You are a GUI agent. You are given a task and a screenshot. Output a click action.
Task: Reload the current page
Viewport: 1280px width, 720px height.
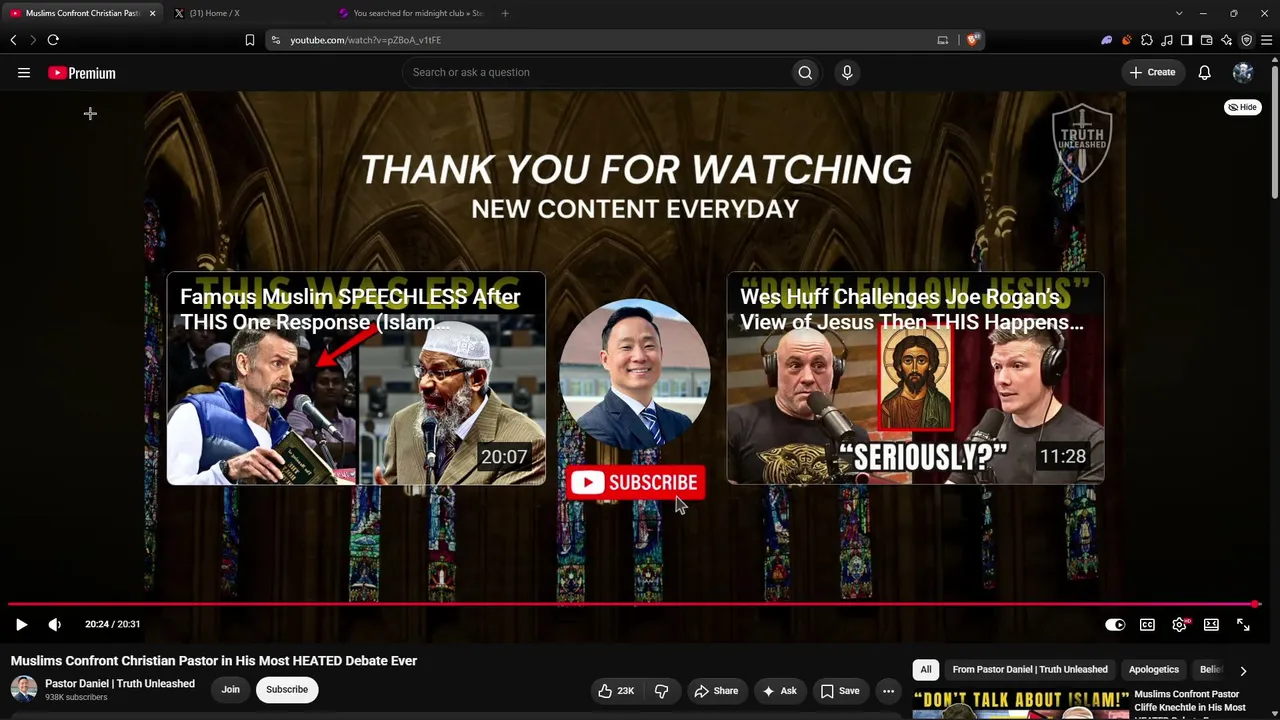click(53, 40)
